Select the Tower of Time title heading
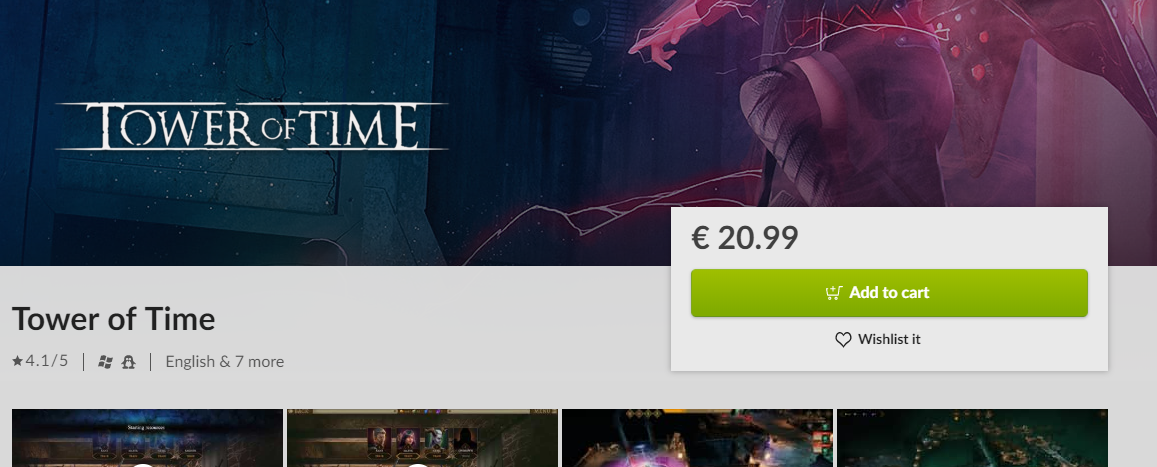This screenshot has height=467, width=1157. [x=114, y=319]
